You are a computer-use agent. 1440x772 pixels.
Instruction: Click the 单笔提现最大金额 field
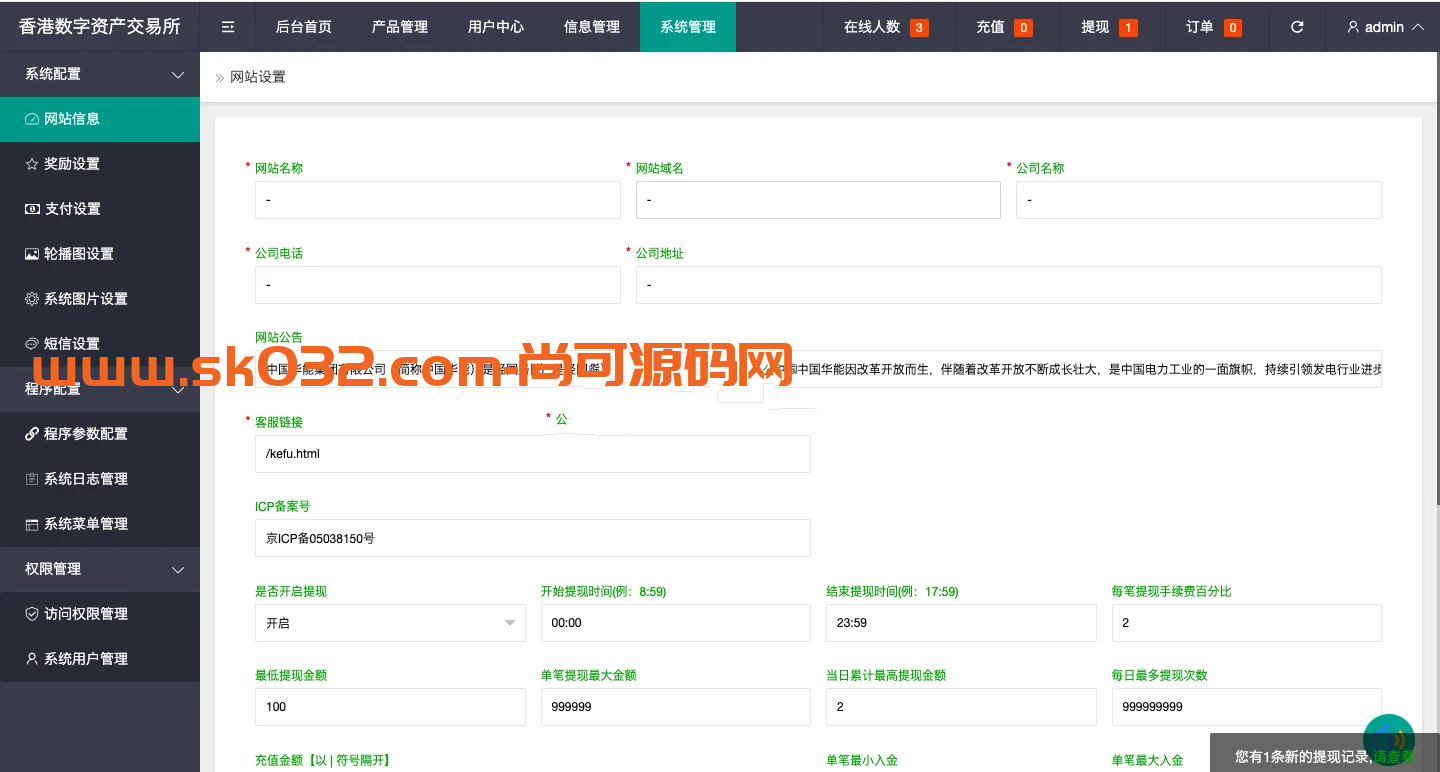676,707
